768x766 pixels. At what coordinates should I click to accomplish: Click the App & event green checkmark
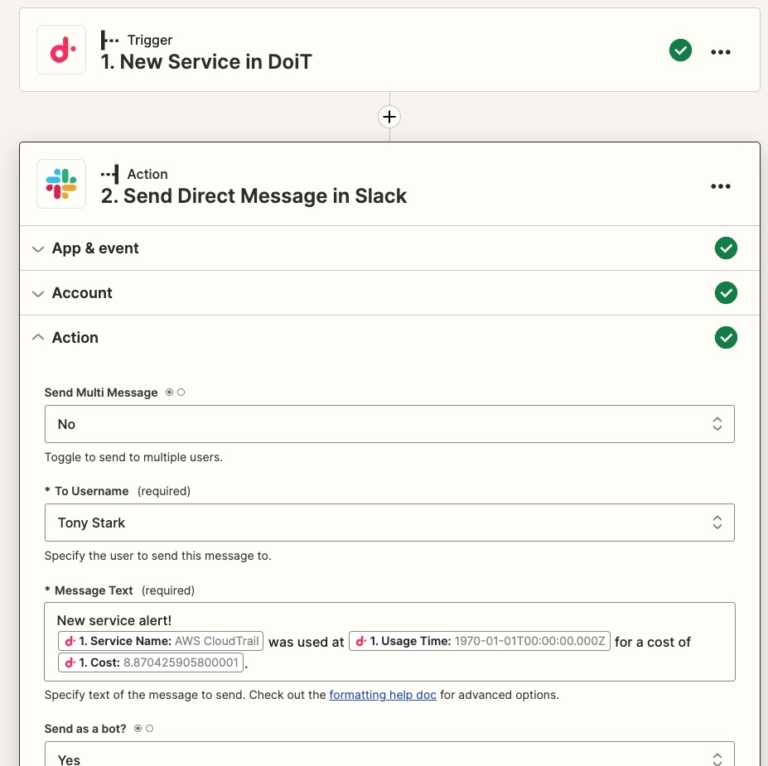(x=726, y=248)
